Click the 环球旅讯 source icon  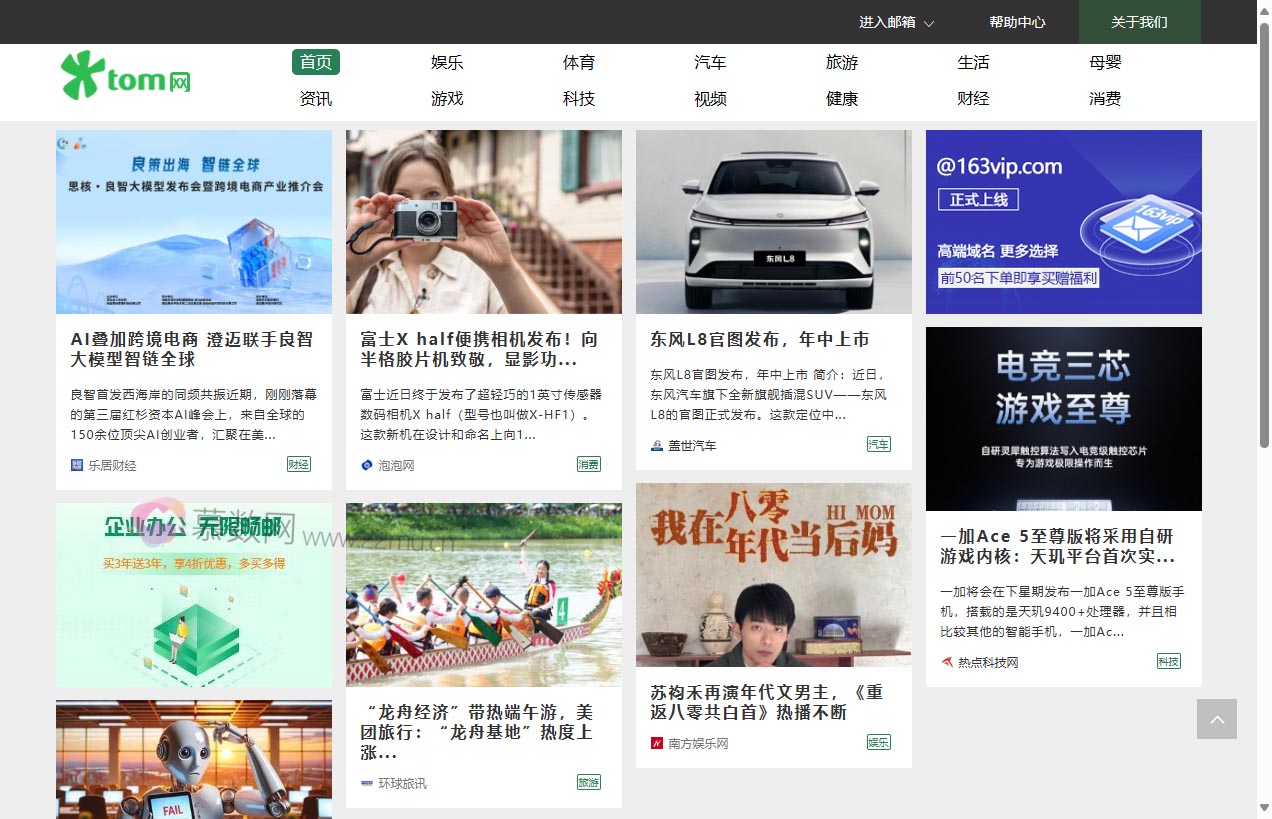367,783
